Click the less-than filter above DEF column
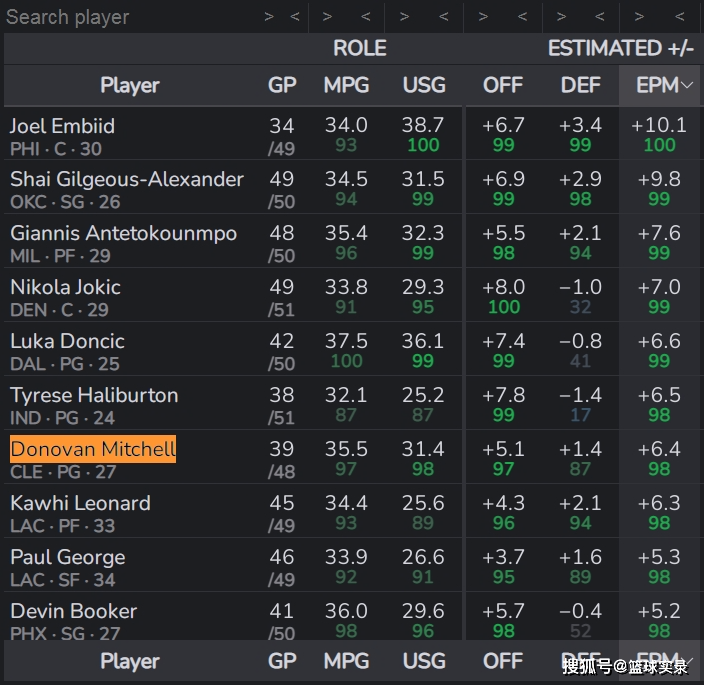Viewport: 704px width, 685px height. (599, 16)
